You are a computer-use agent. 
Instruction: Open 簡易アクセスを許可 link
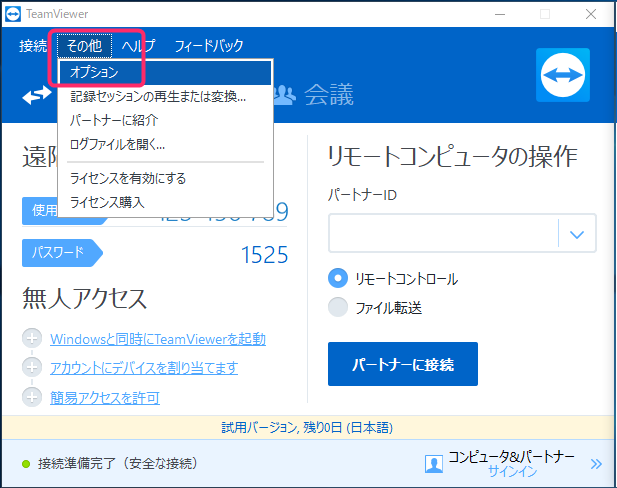(105, 398)
